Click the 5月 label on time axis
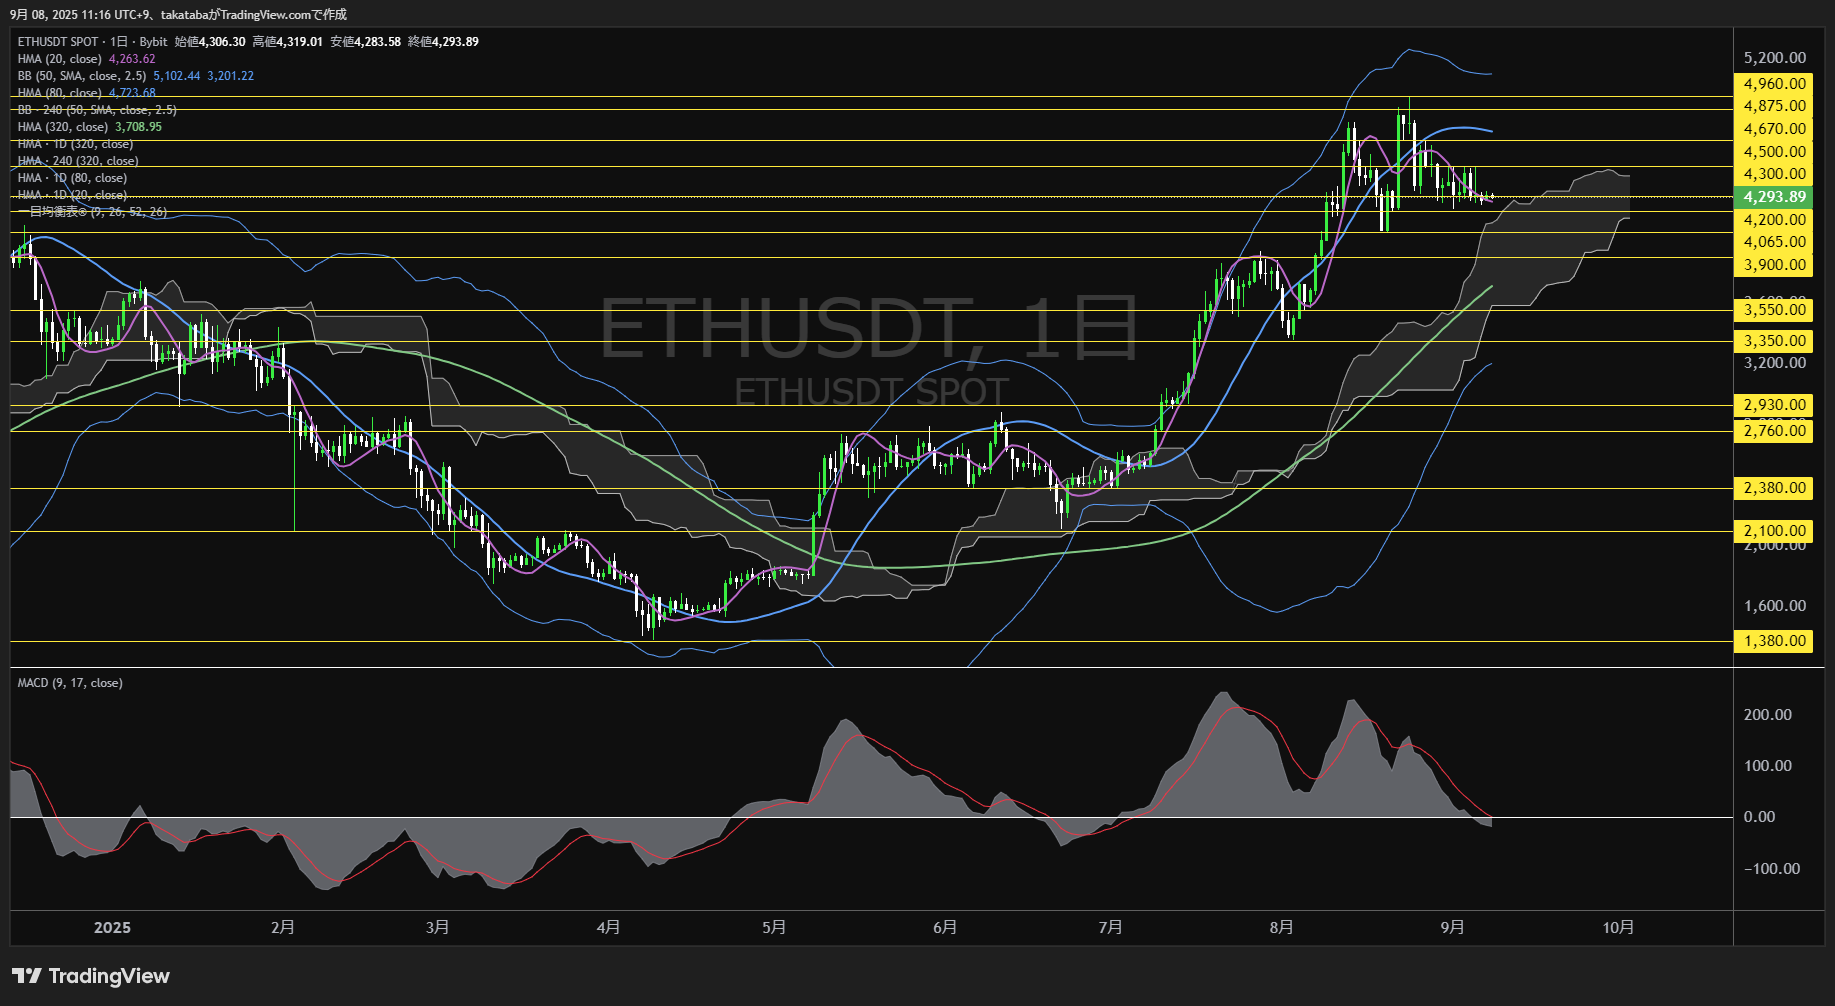 [774, 928]
